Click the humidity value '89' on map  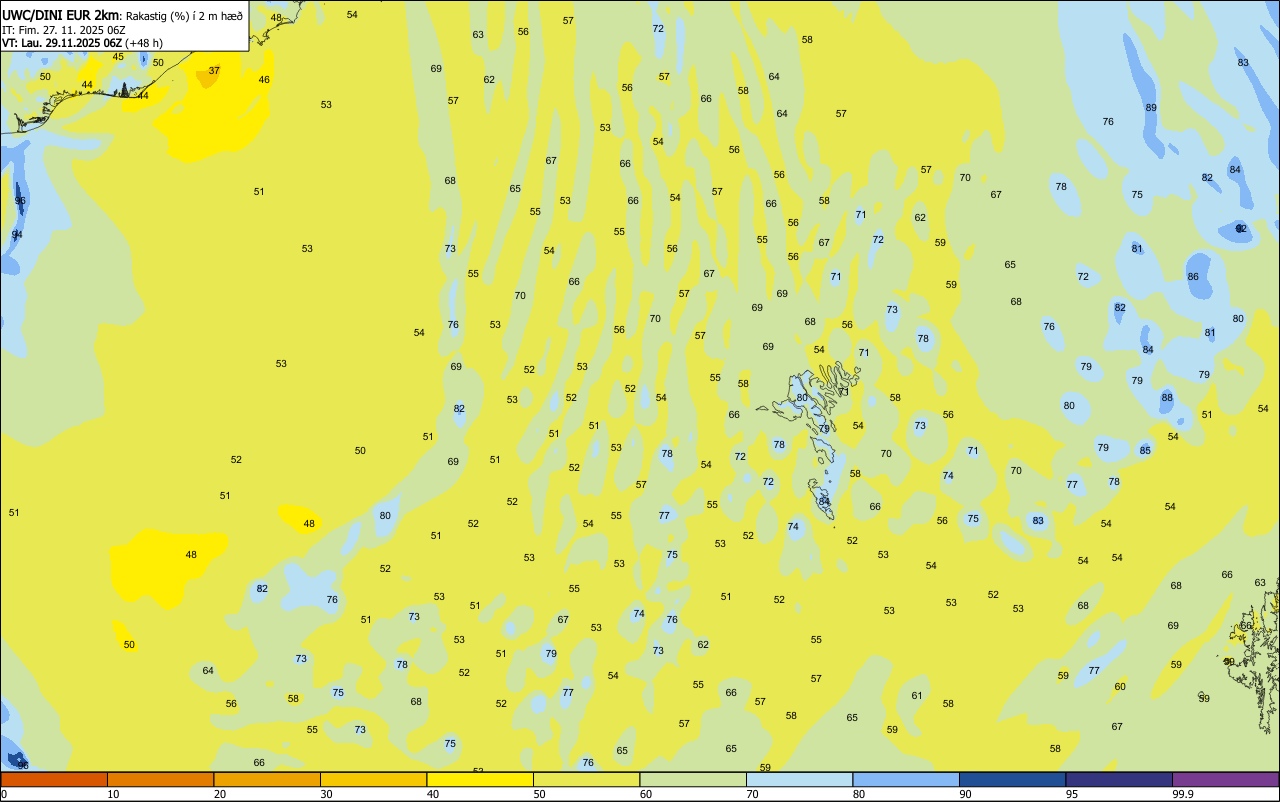1151,108
